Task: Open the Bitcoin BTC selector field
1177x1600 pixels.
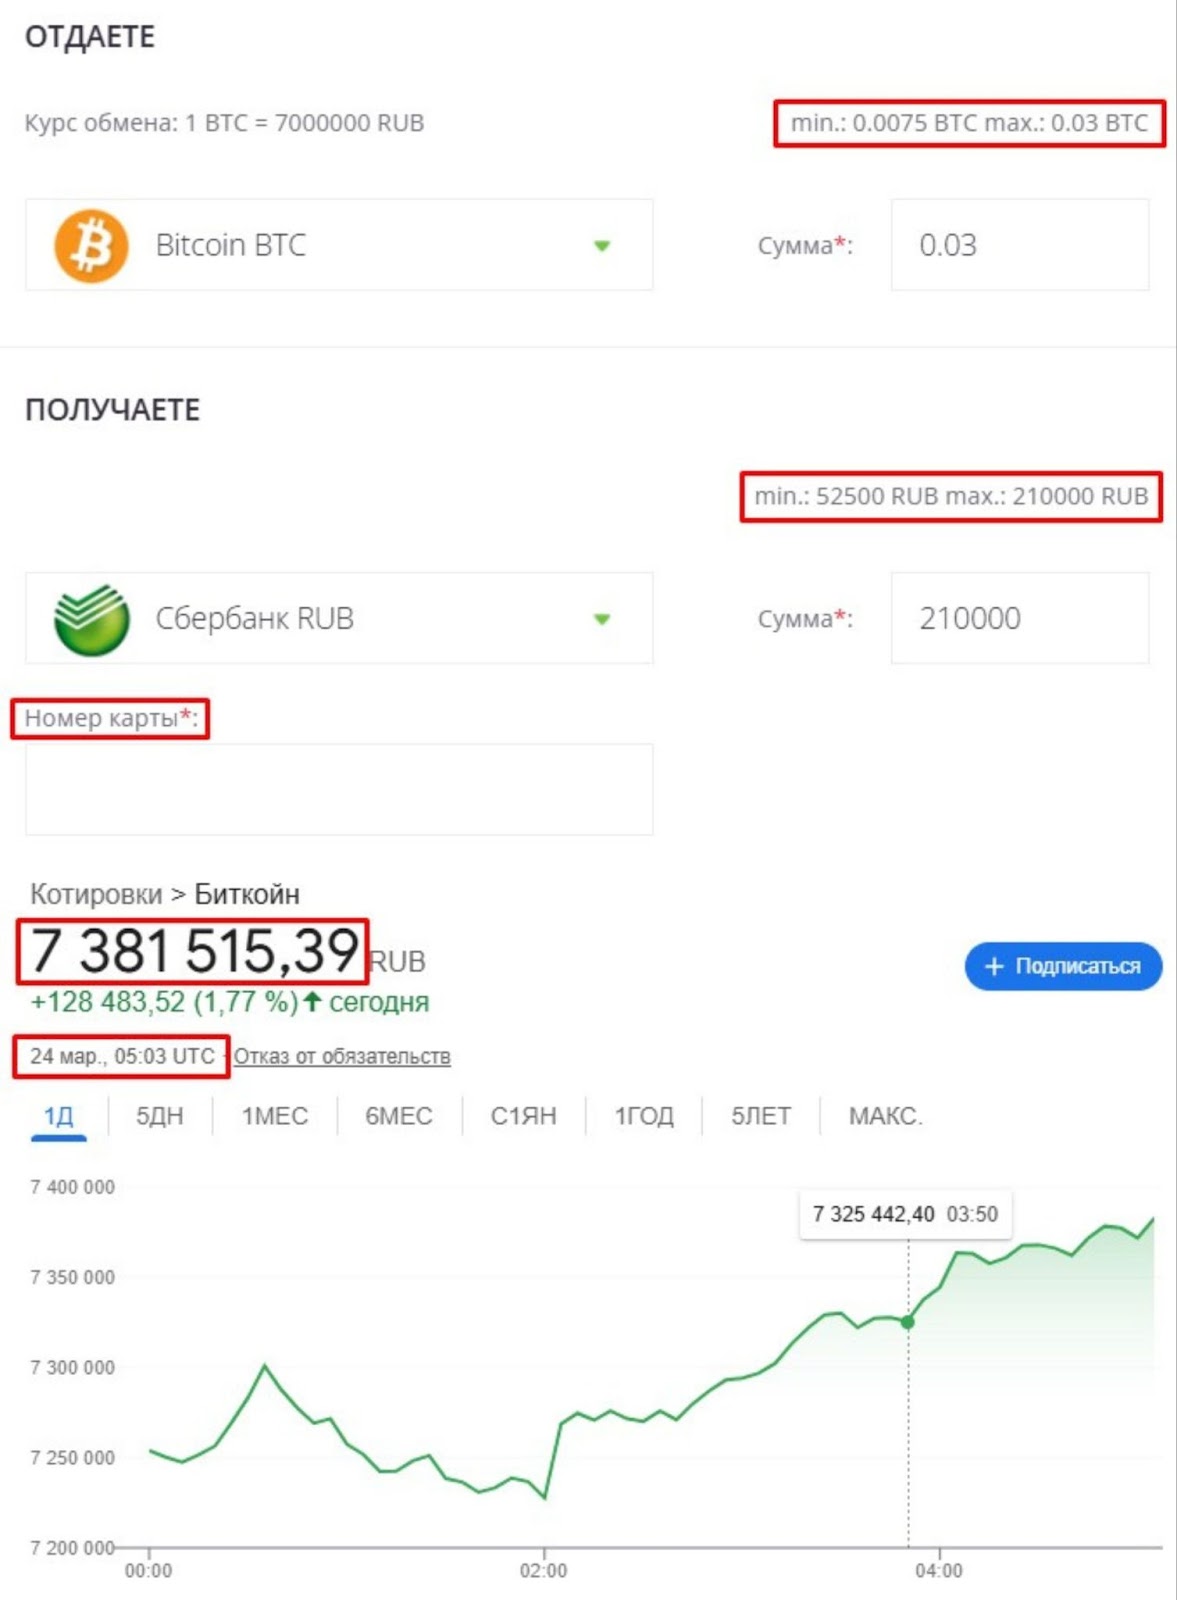Action: pyautogui.click(x=340, y=246)
